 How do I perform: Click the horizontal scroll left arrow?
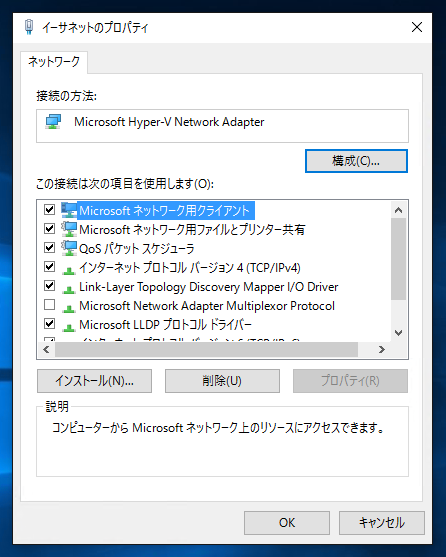(x=47, y=350)
